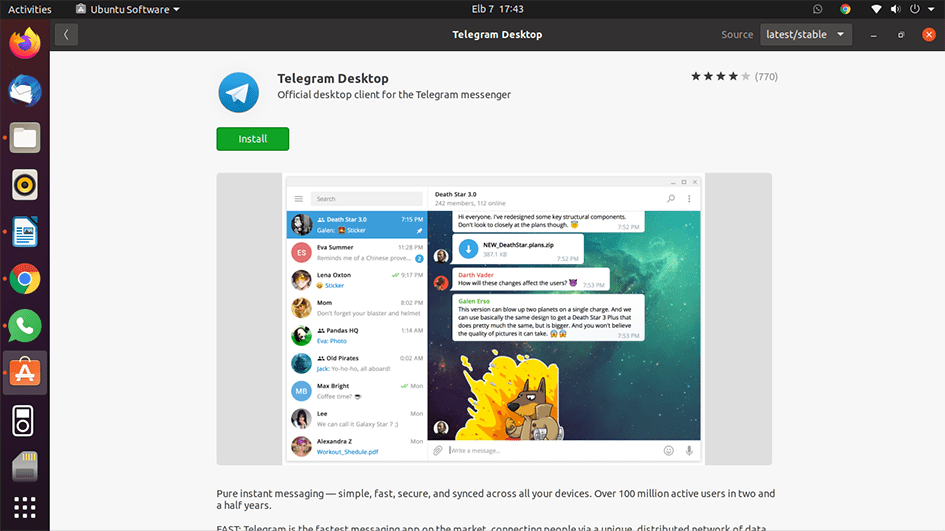The width and height of the screenshot is (945, 531).
Task: Click the Galen Erso sender name
Action: pos(474,301)
